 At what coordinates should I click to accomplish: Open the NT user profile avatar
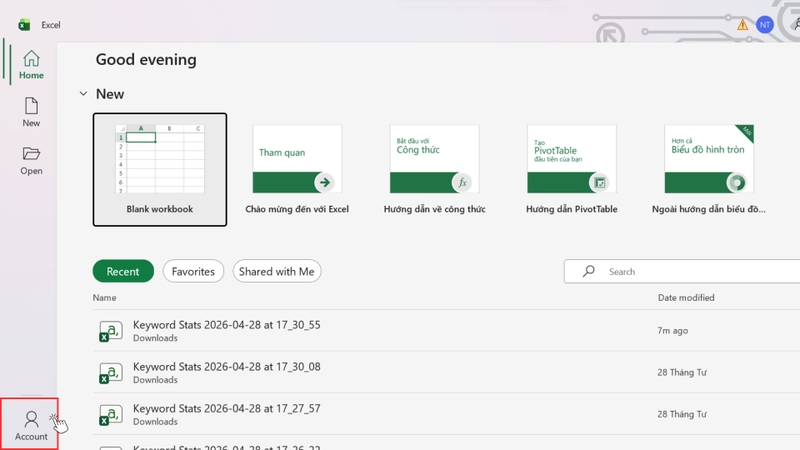coord(764,24)
